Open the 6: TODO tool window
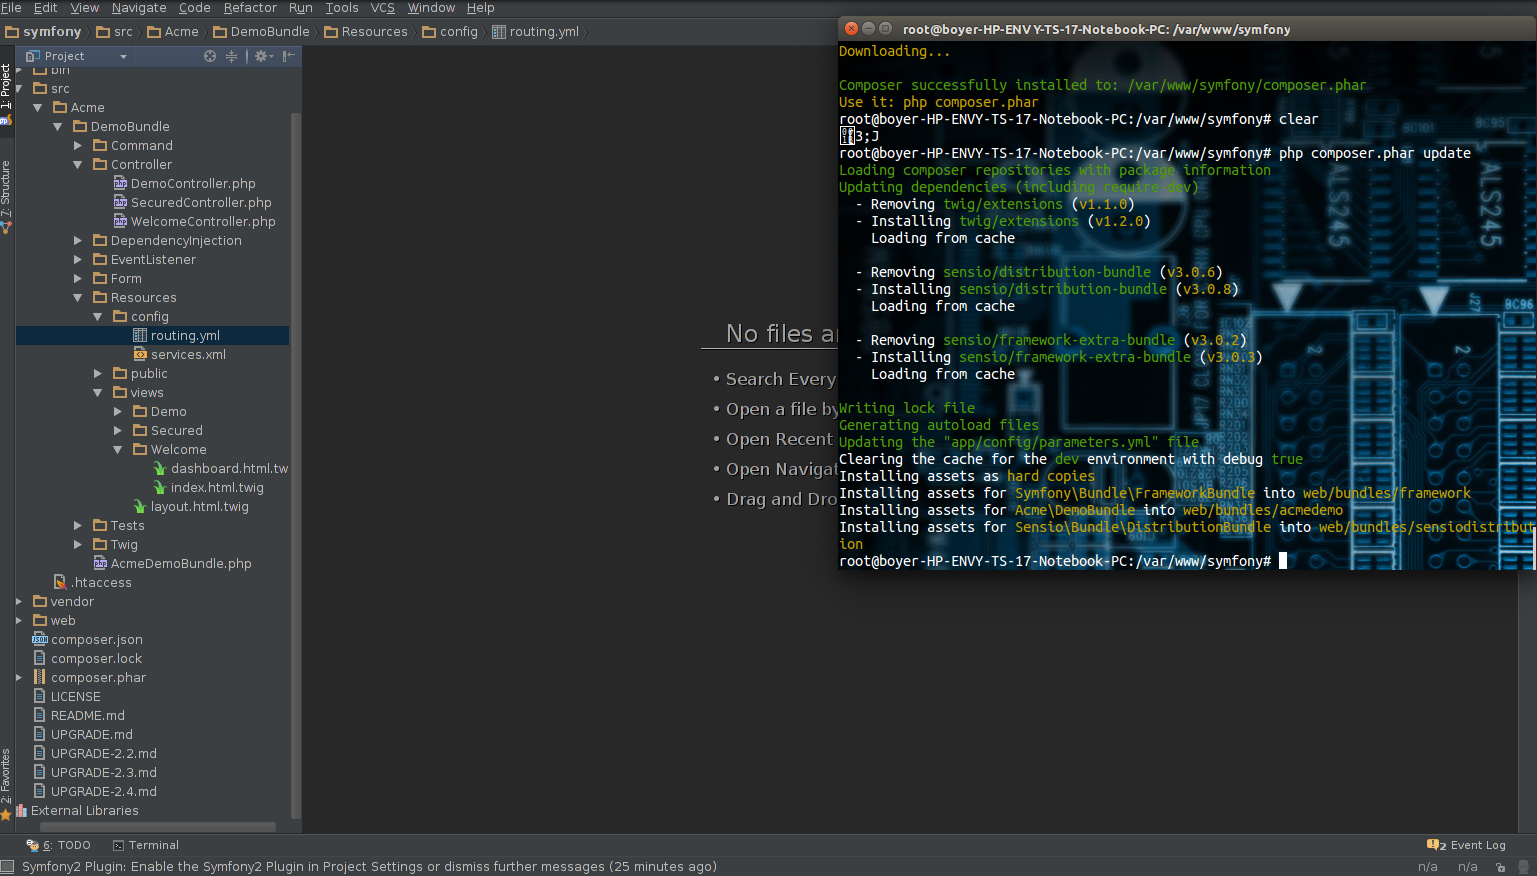 [x=59, y=846]
